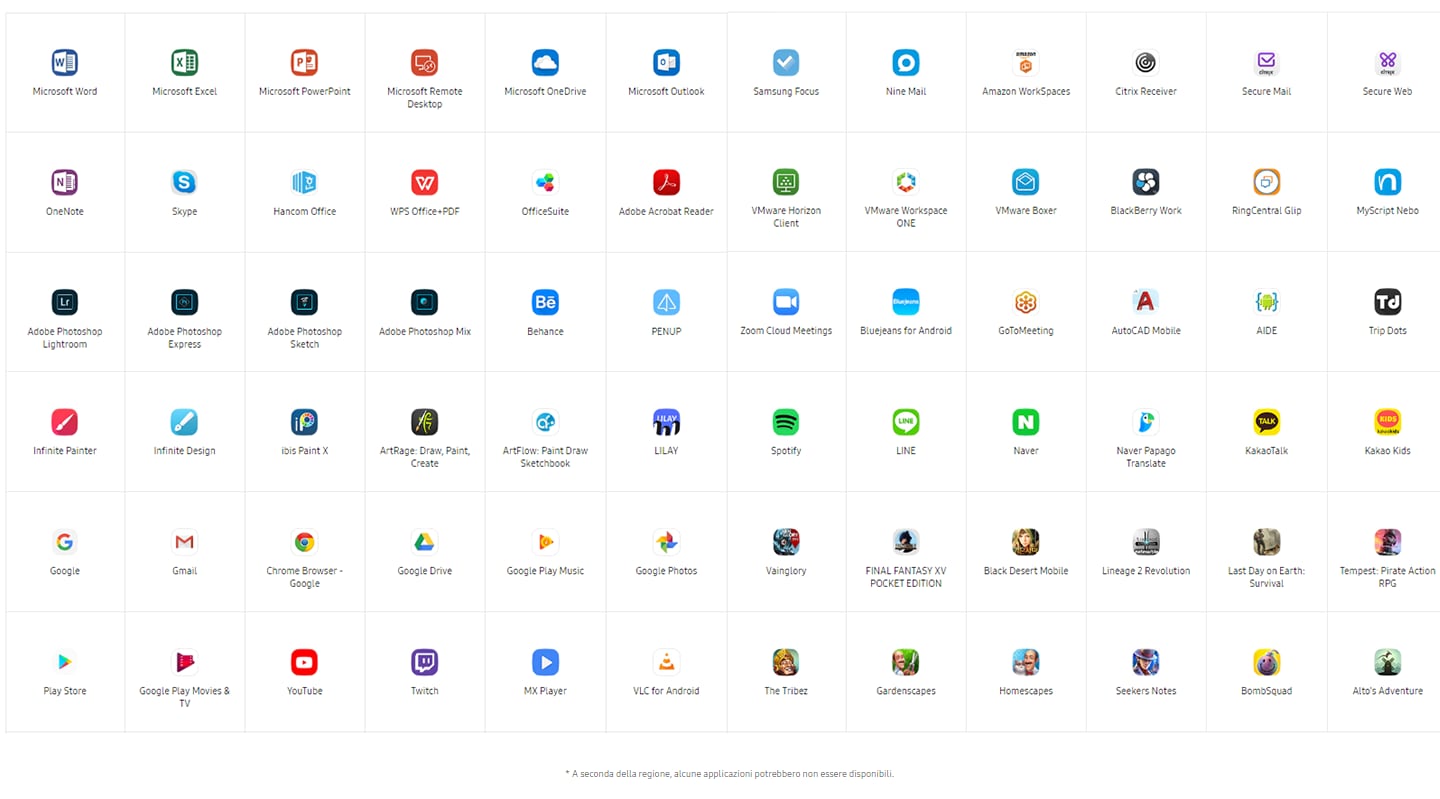Open Zoom Cloud Meetings icon
The height and width of the screenshot is (799, 1440).
pos(786,302)
